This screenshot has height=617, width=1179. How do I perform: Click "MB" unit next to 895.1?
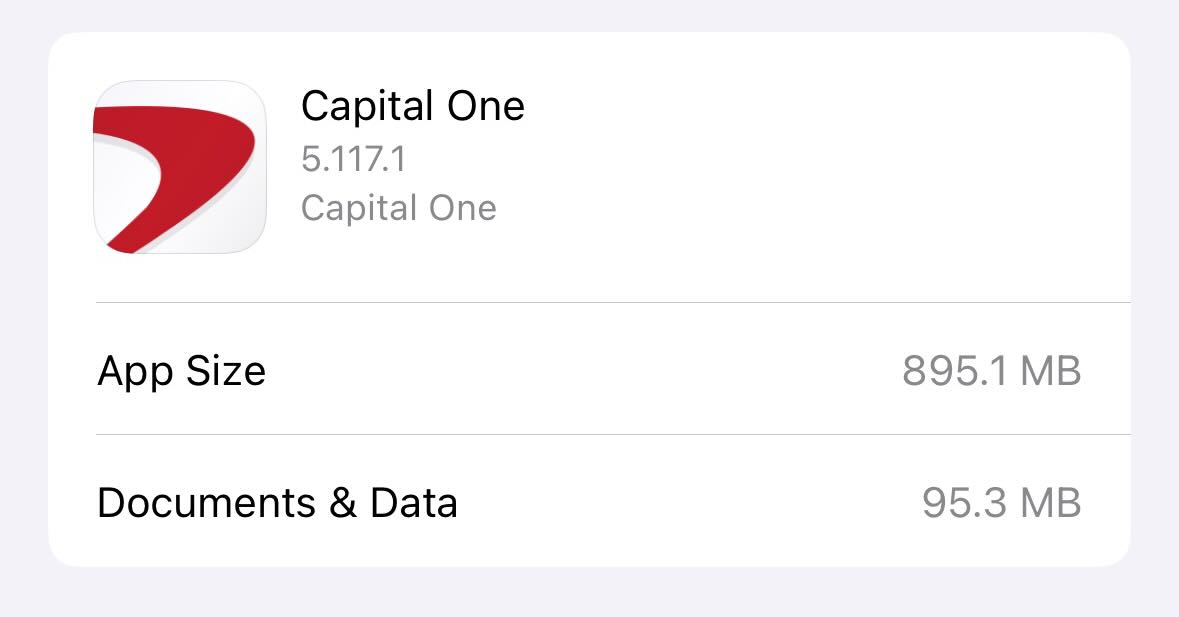pos(1051,371)
